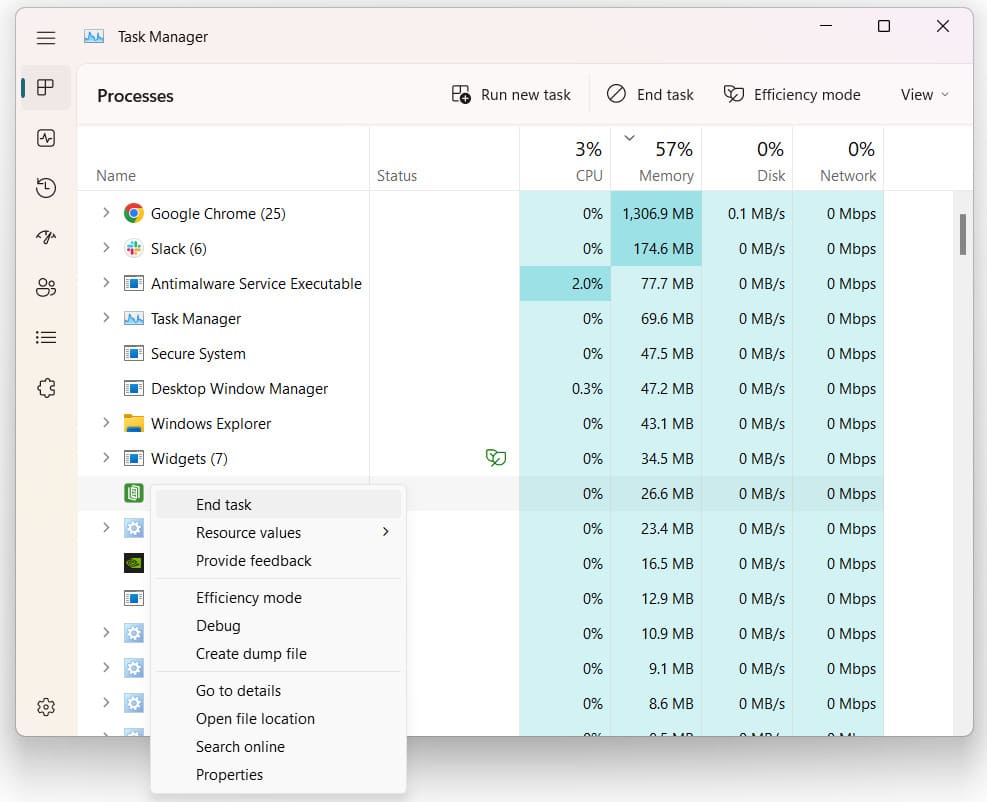The height and width of the screenshot is (802, 987).
Task: Open Services page in sidebar
Action: (45, 388)
